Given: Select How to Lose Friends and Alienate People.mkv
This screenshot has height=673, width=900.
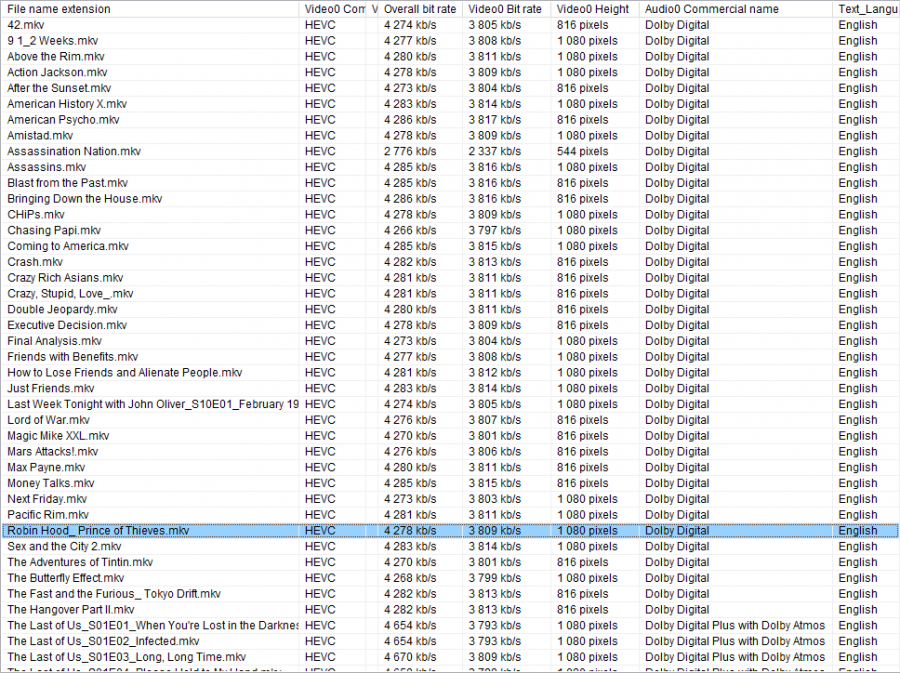Looking at the screenshot, I should tap(125, 372).
